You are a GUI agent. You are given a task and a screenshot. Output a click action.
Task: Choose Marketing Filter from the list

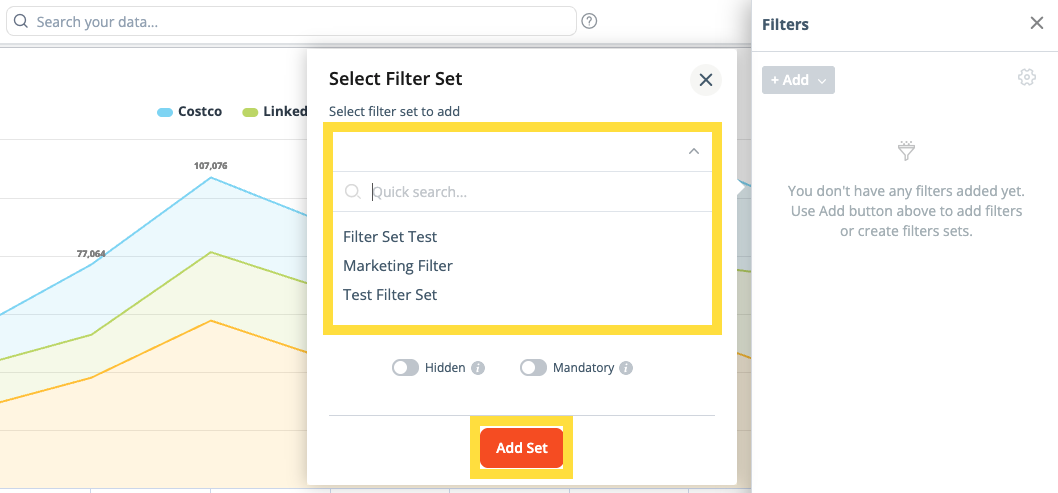(398, 266)
